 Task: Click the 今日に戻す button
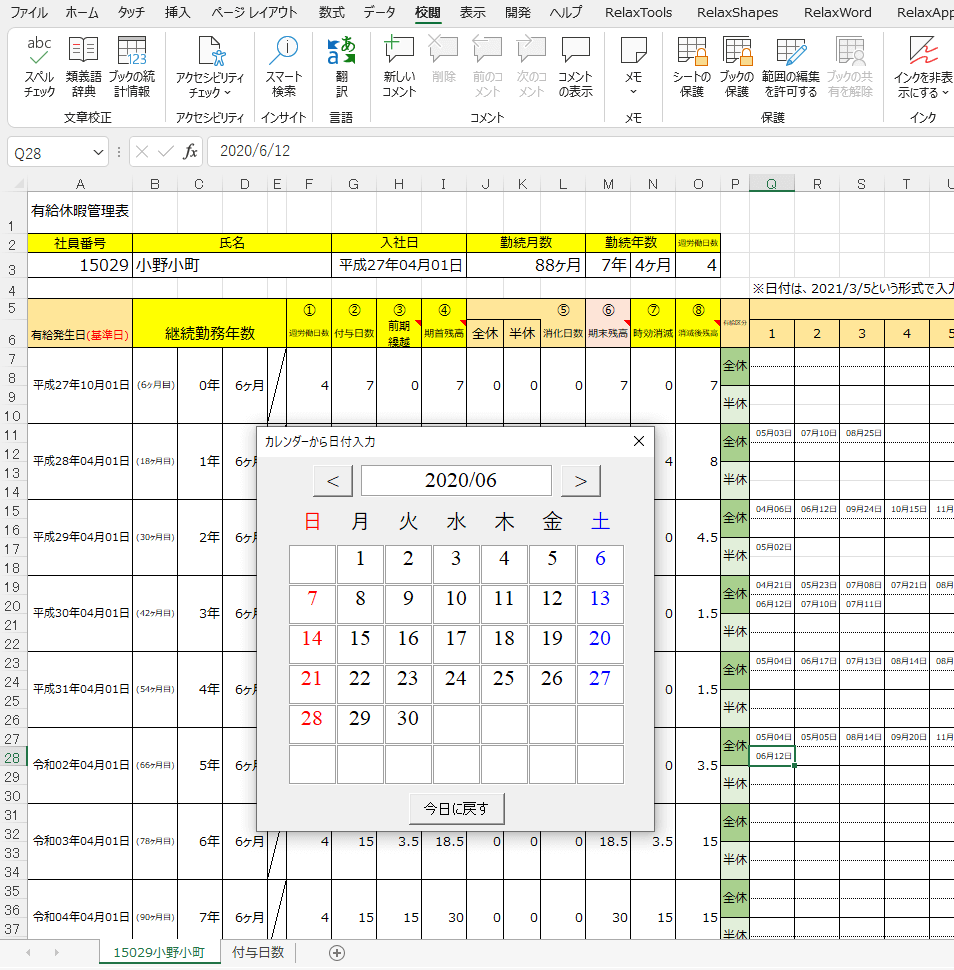457,809
